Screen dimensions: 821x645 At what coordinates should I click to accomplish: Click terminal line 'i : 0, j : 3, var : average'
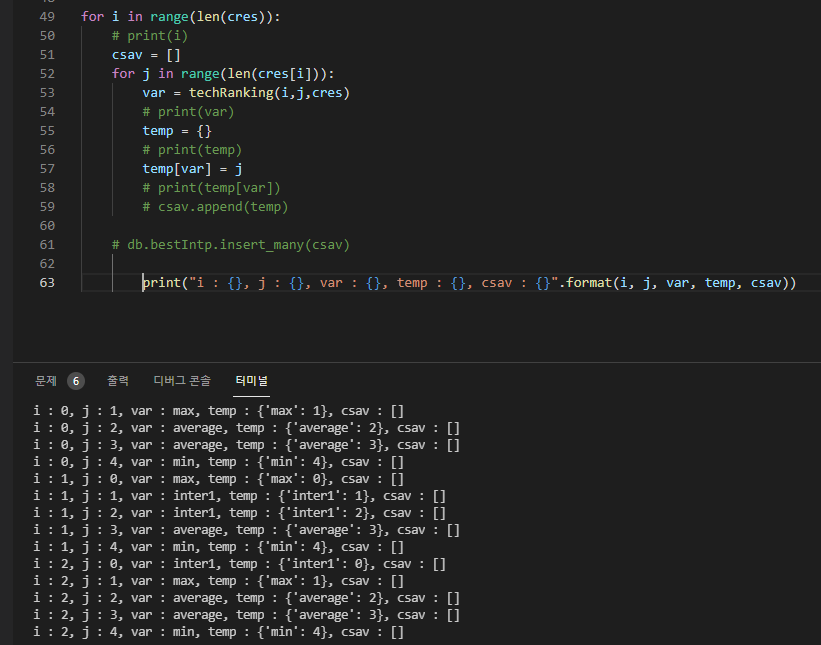(246, 445)
